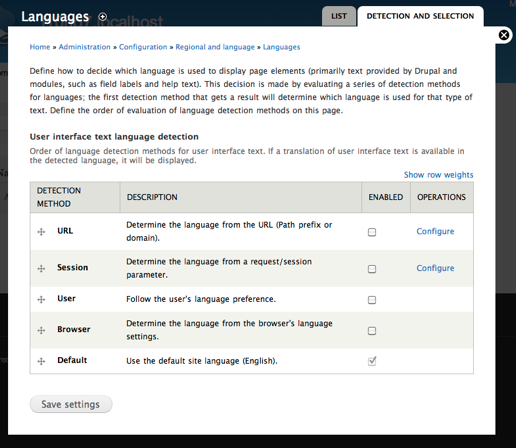This screenshot has height=448, width=516.
Task: Enable the Session detection method checkbox
Action: pos(372,269)
